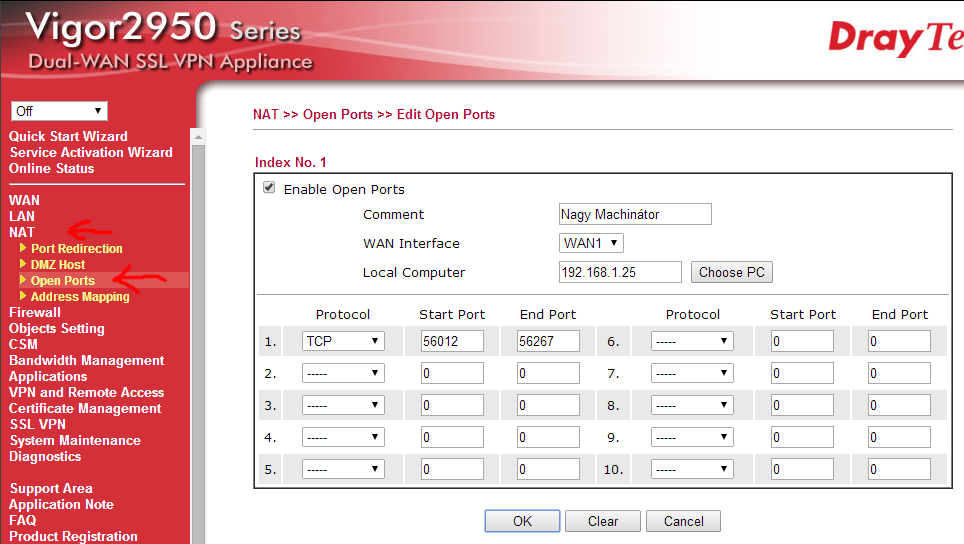Go to Online Status page
This screenshot has height=544, width=964.
point(52,168)
